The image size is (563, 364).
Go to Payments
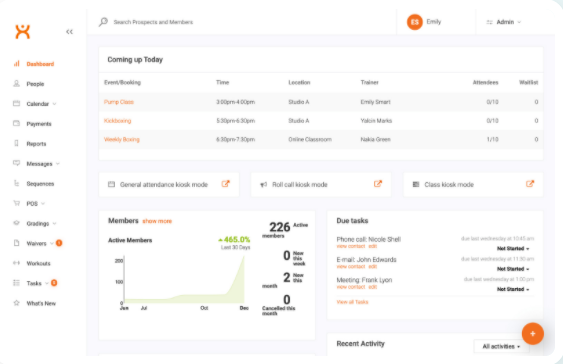coord(39,124)
